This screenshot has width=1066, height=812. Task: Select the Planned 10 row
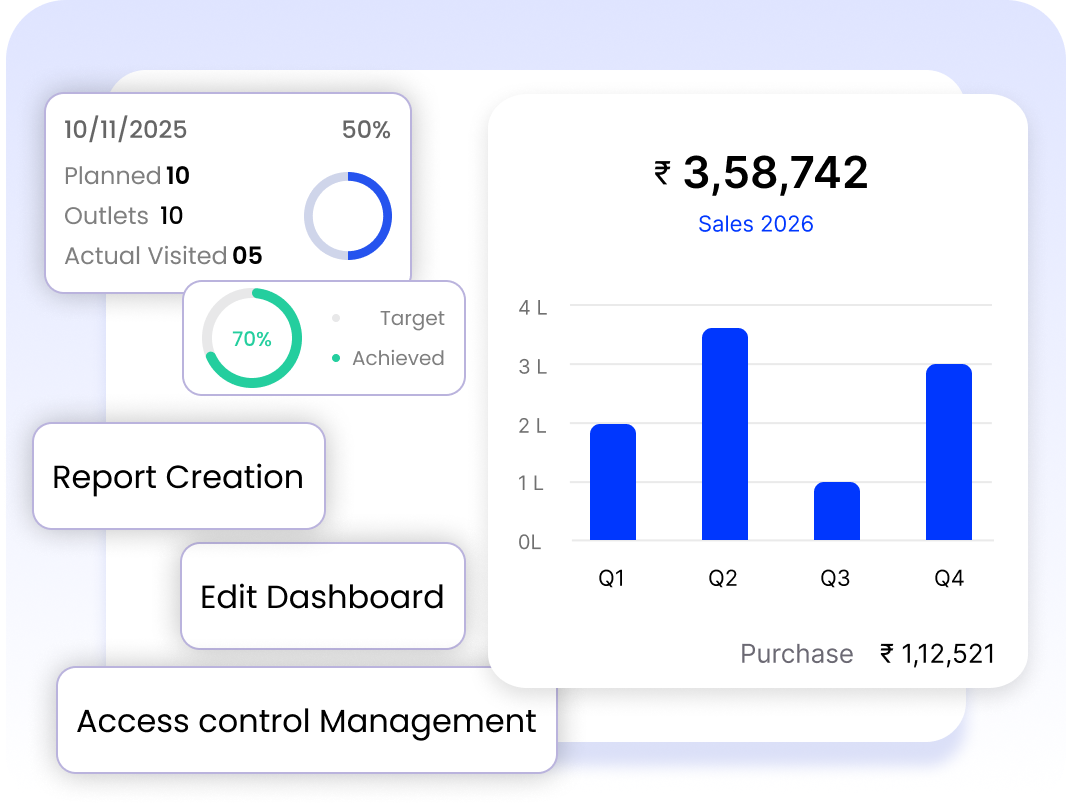[x=127, y=175]
